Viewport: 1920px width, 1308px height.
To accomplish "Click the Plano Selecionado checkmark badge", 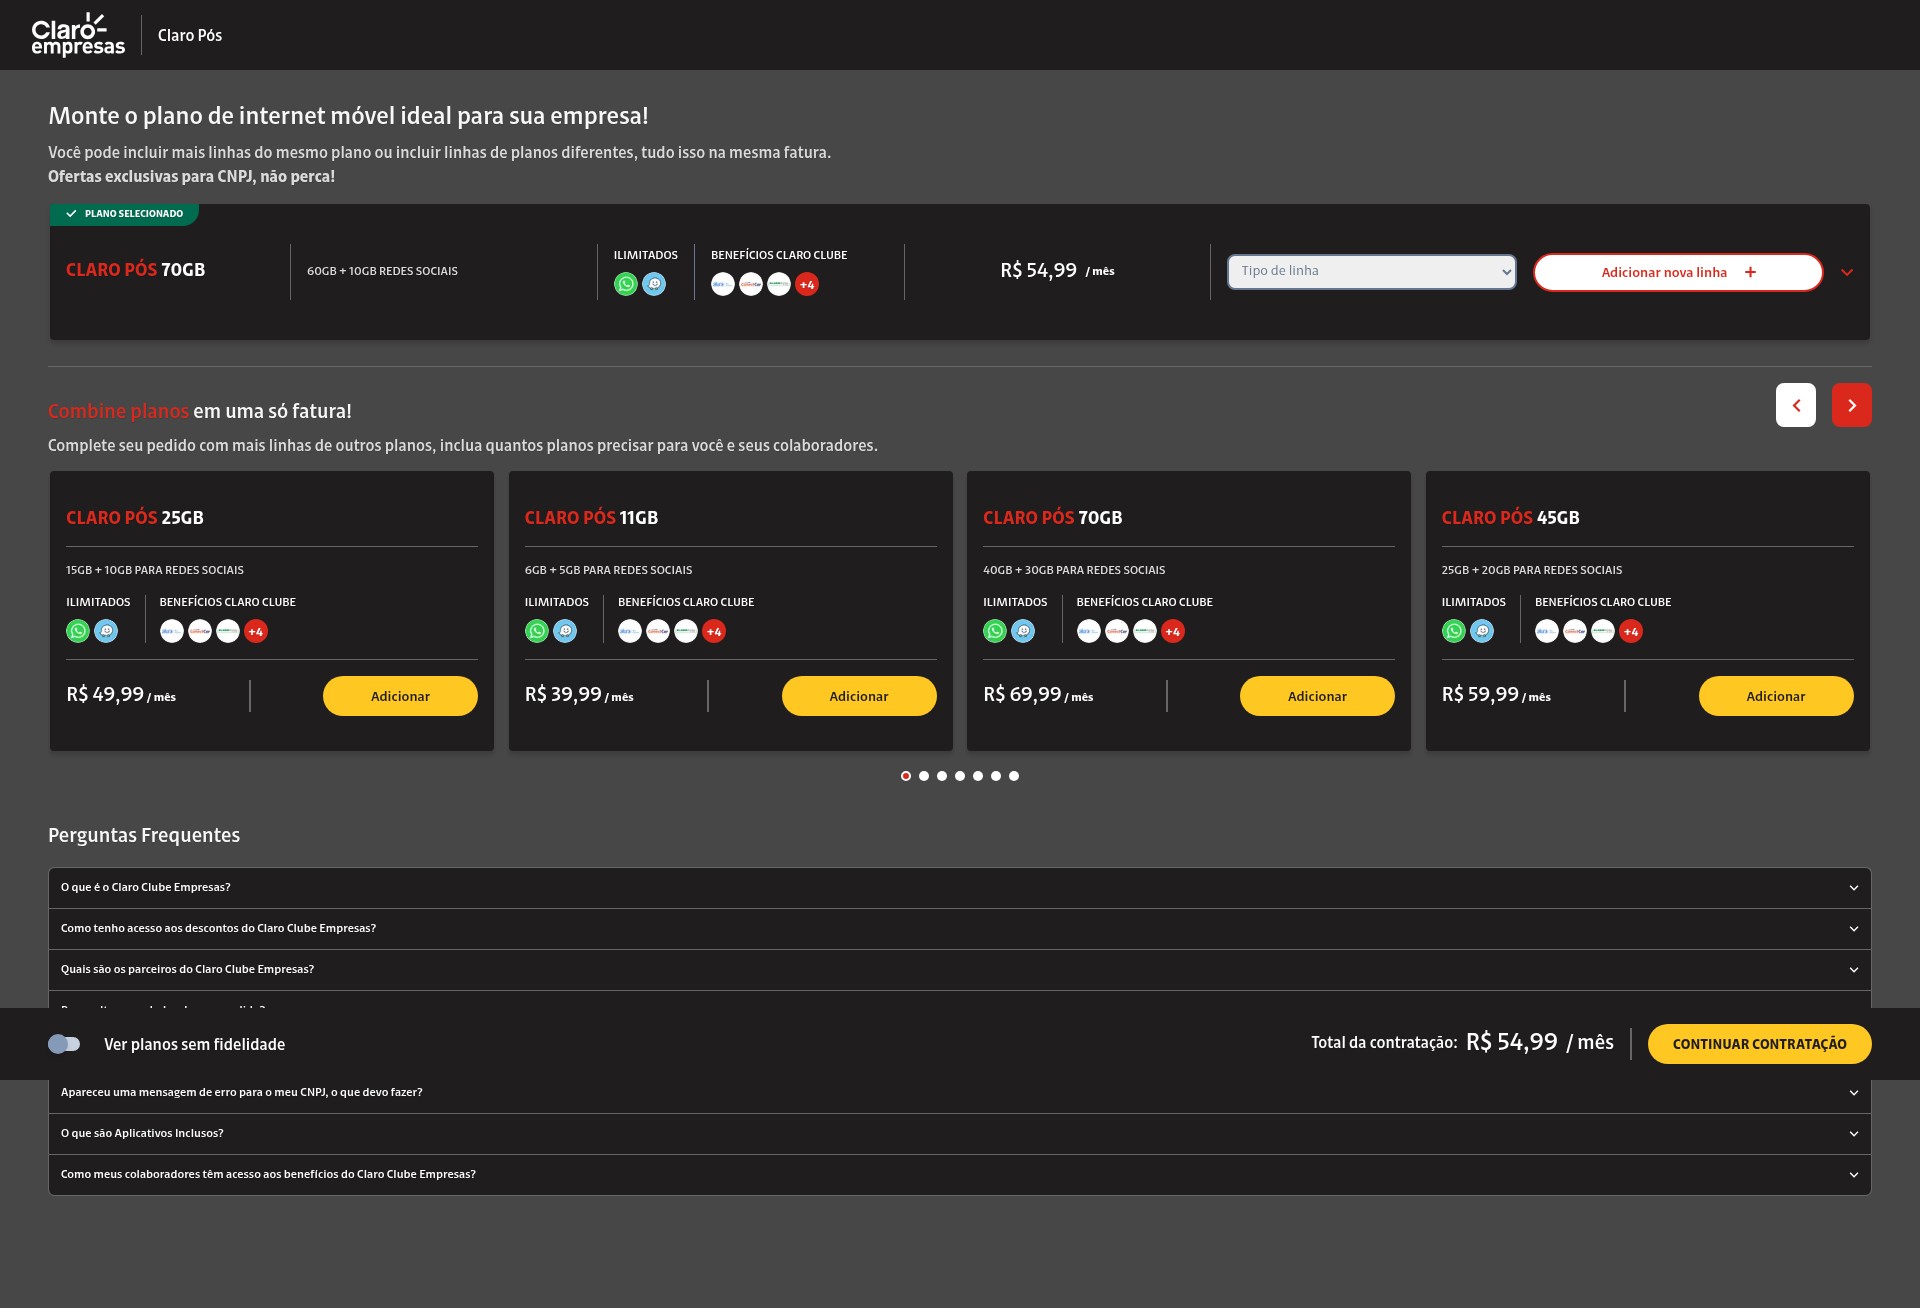I will pyautogui.click(x=124, y=214).
